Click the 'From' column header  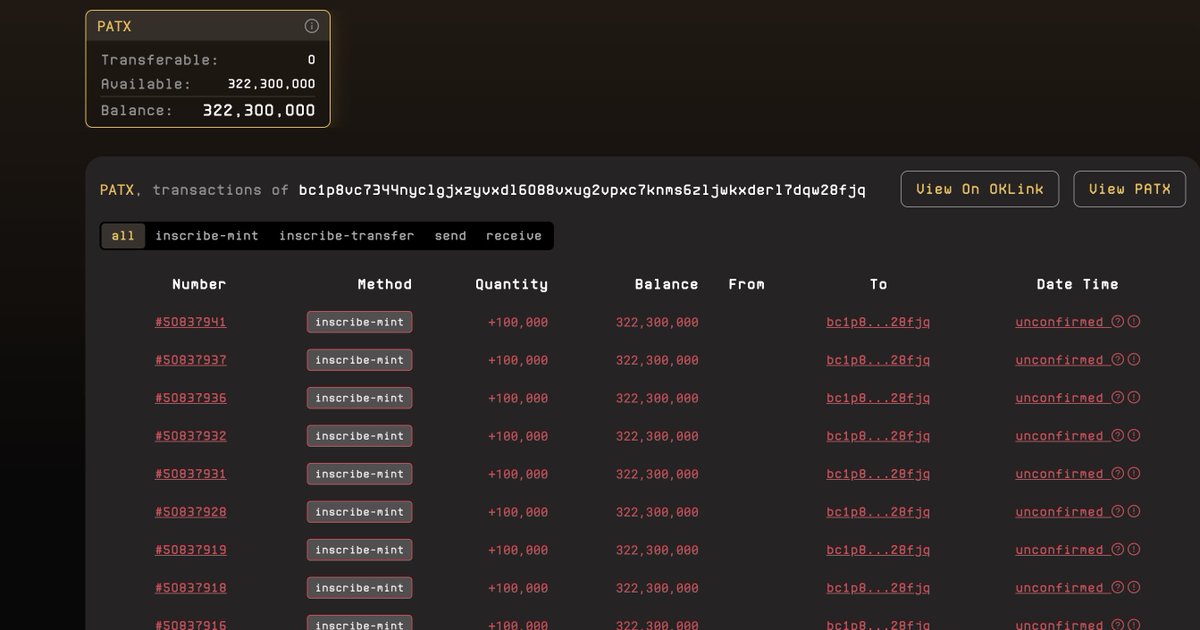747,284
